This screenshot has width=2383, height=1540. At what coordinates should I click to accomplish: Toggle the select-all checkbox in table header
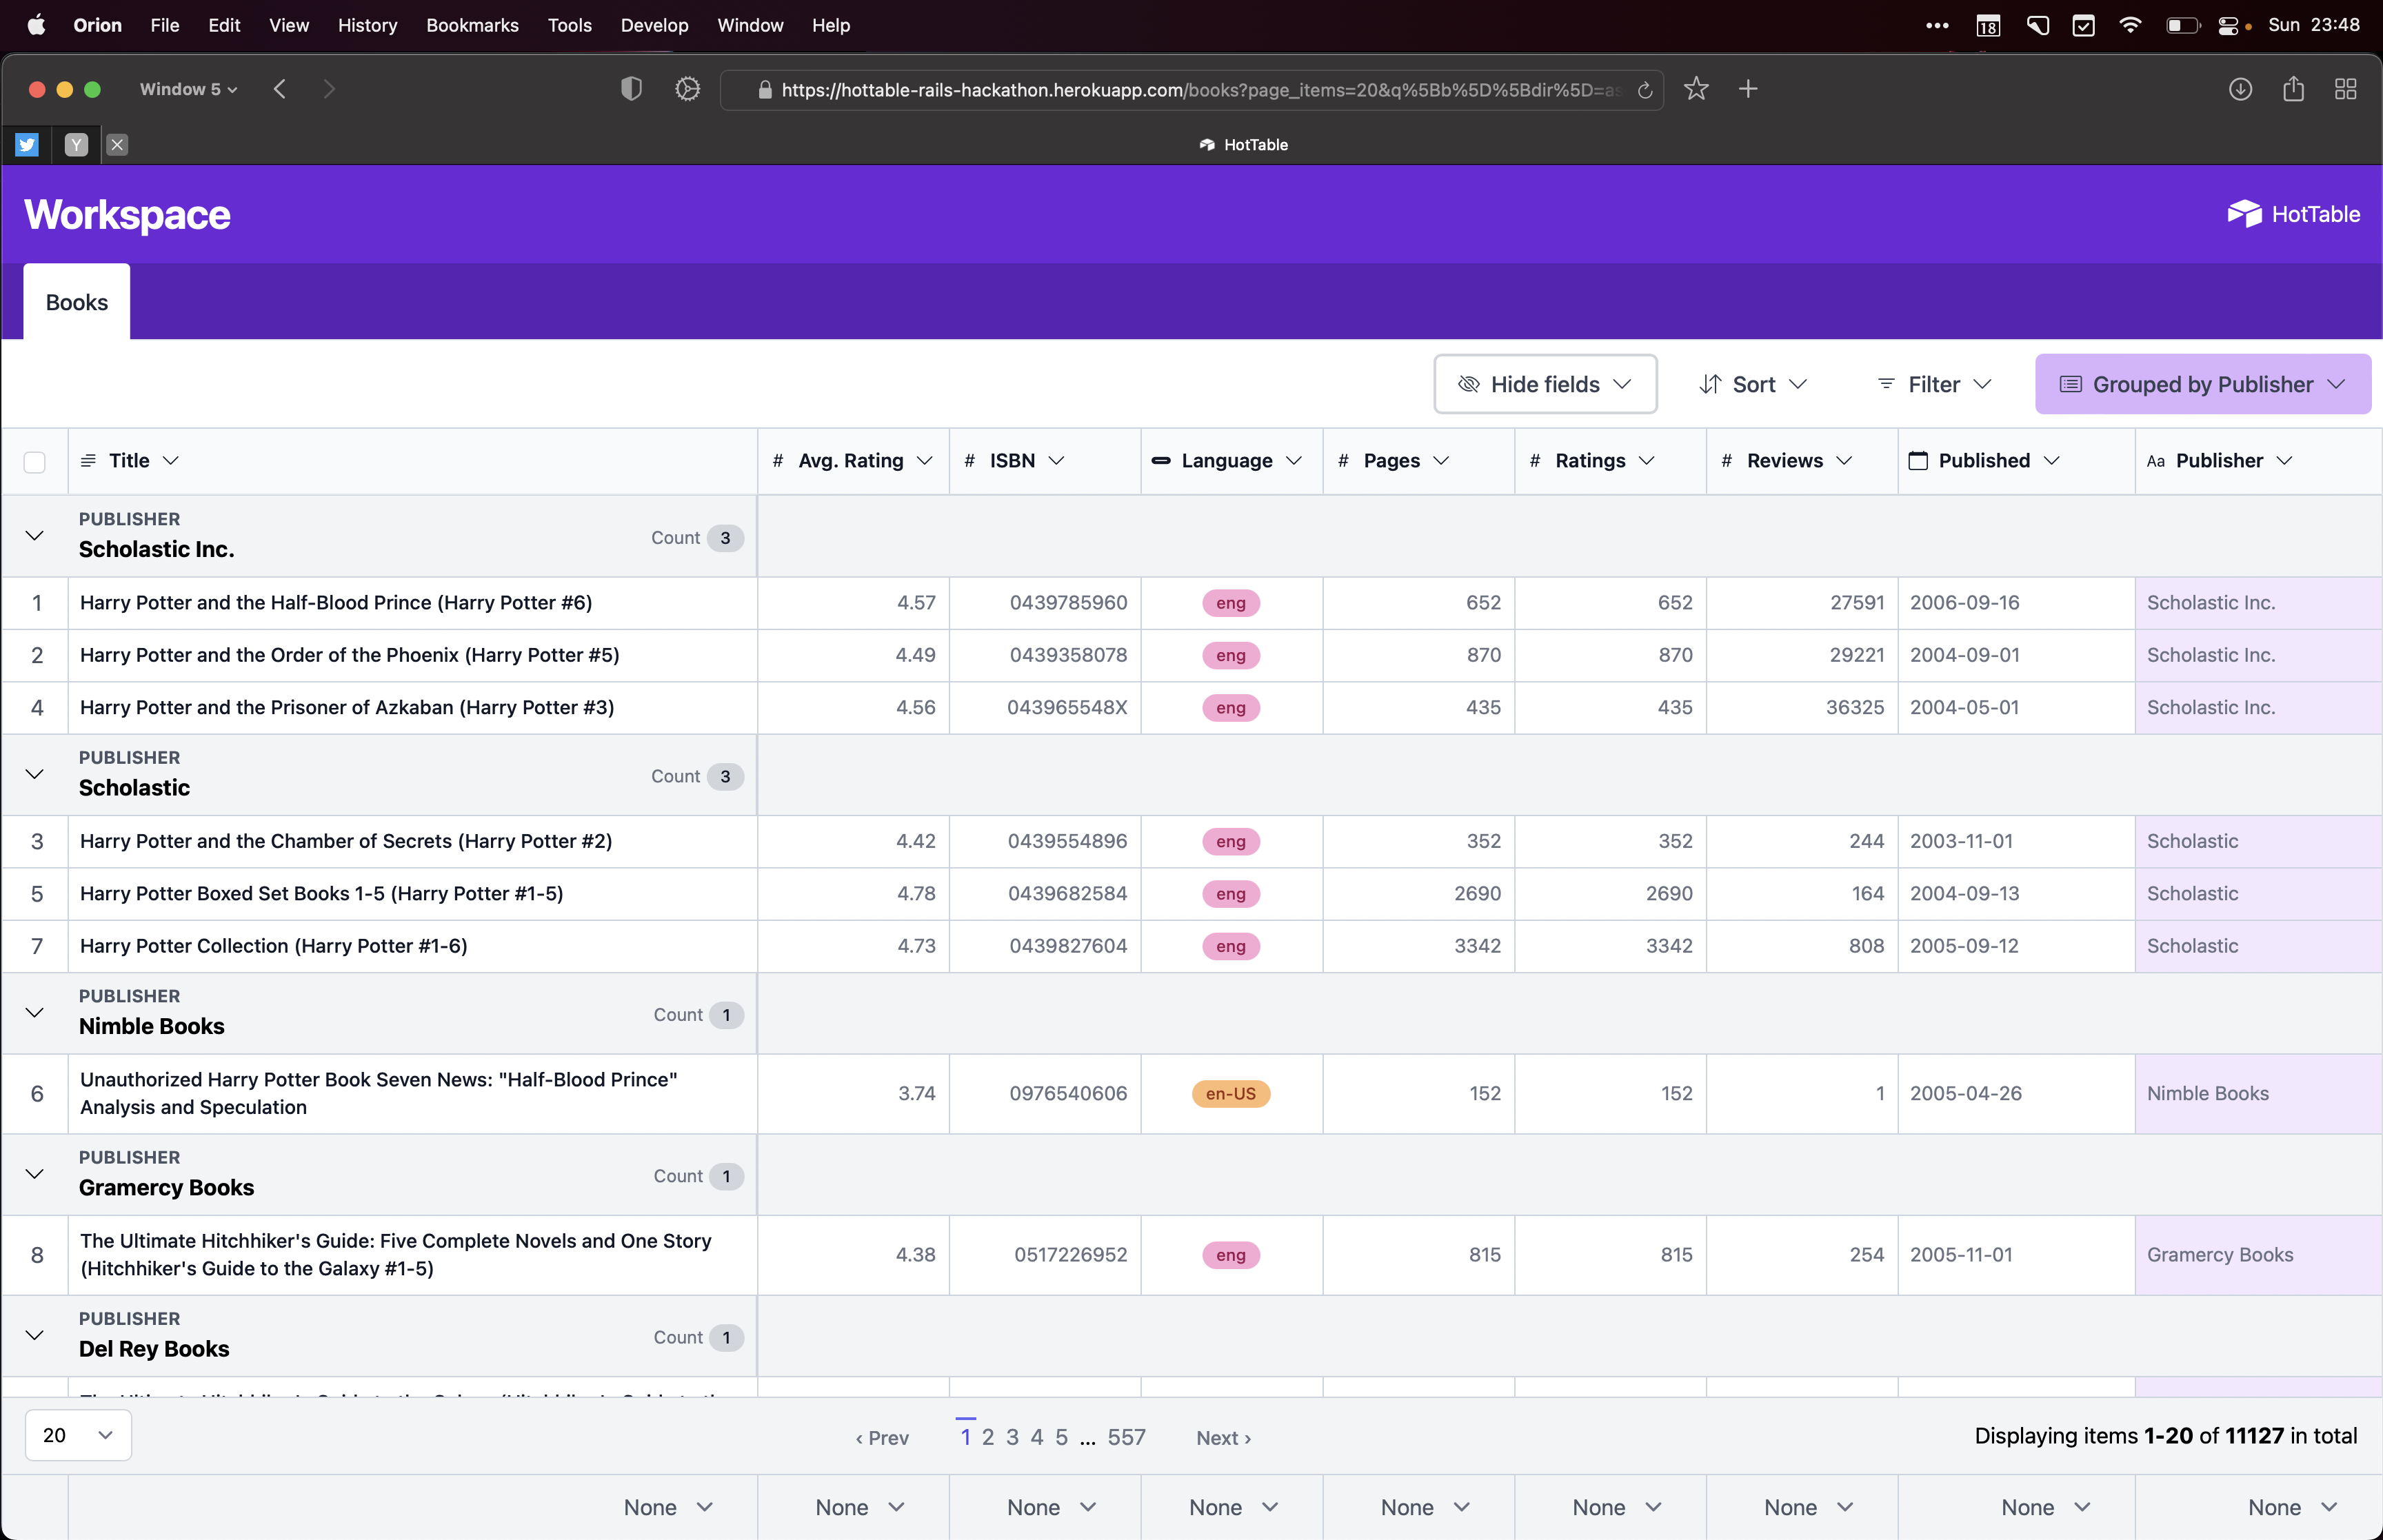(x=35, y=462)
